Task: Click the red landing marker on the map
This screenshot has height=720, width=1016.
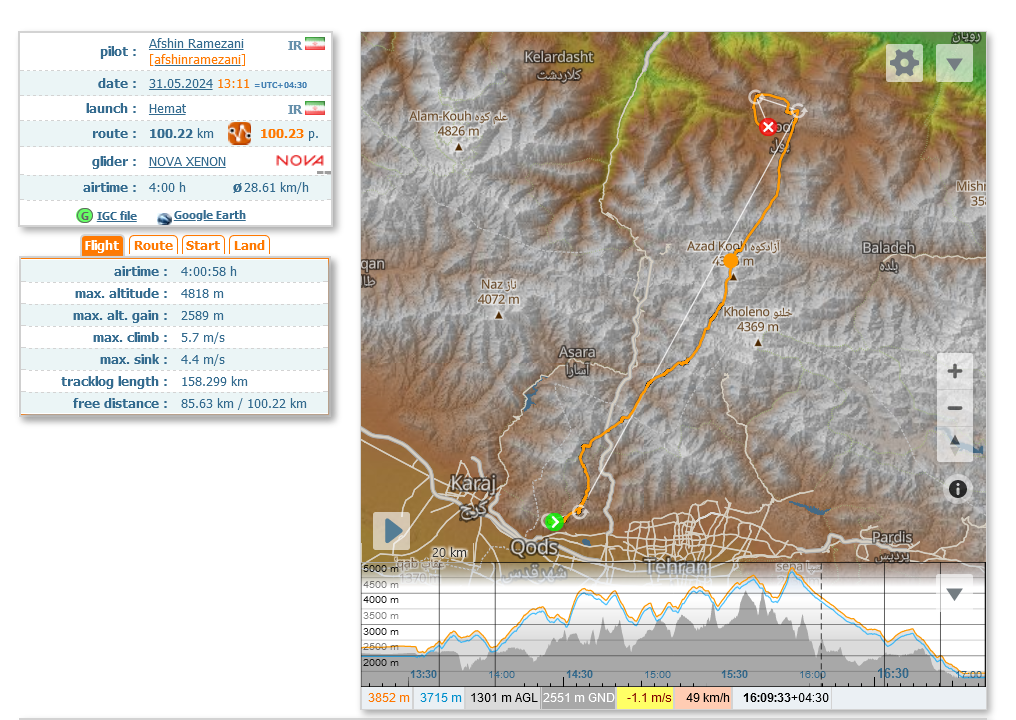Action: click(x=768, y=127)
